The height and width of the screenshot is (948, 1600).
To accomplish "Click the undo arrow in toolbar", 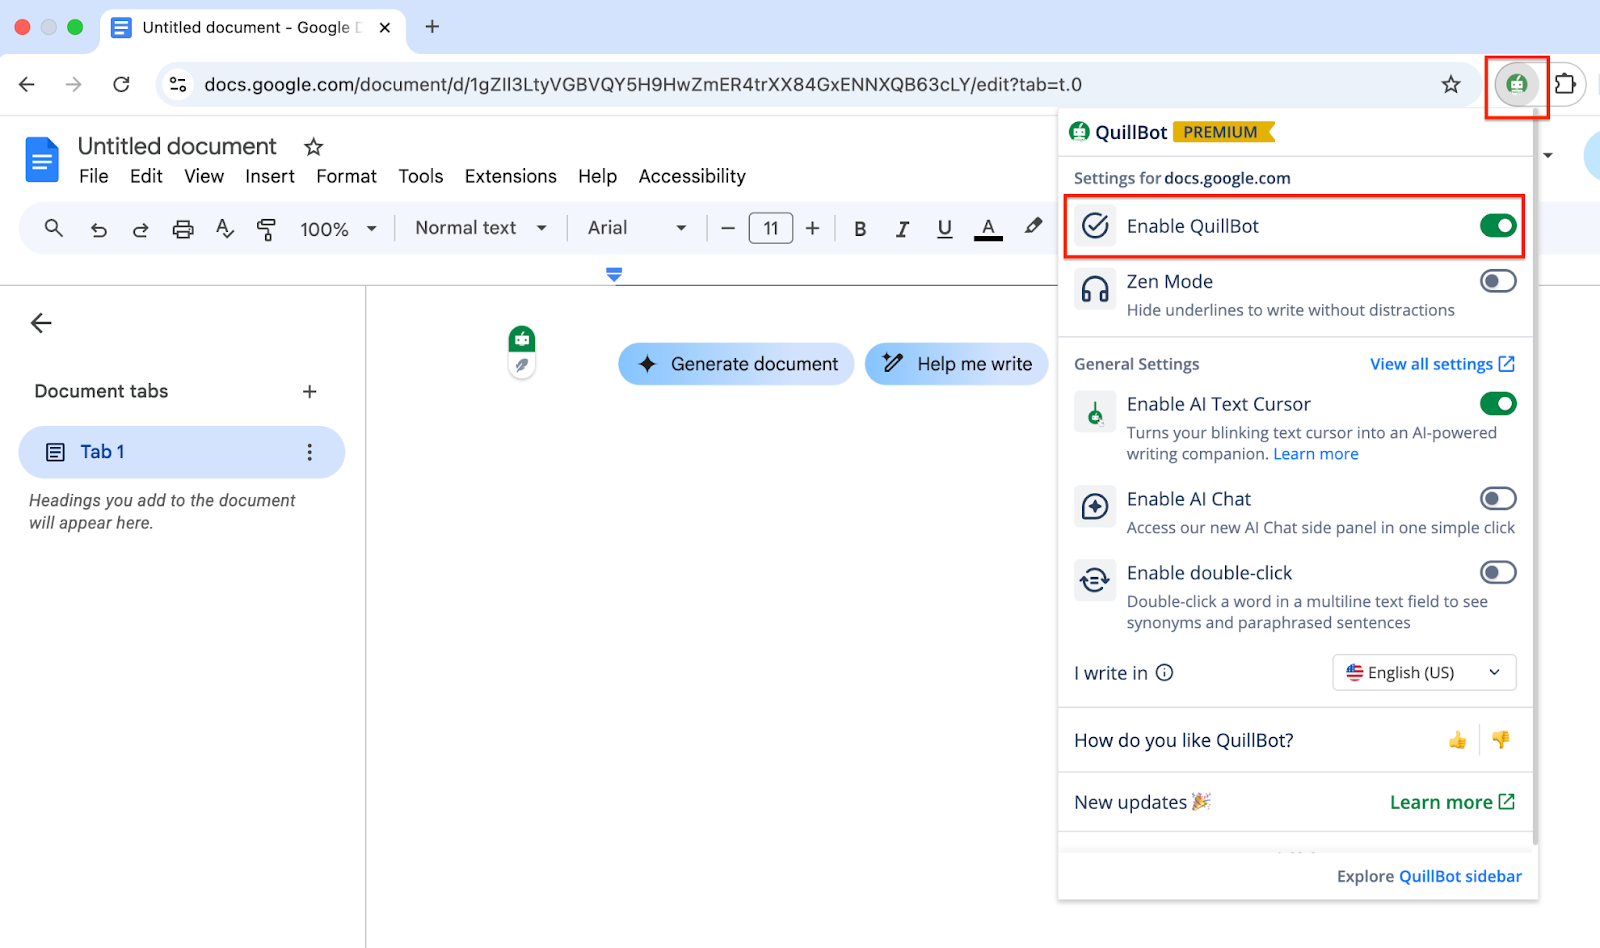I will (x=99, y=229).
